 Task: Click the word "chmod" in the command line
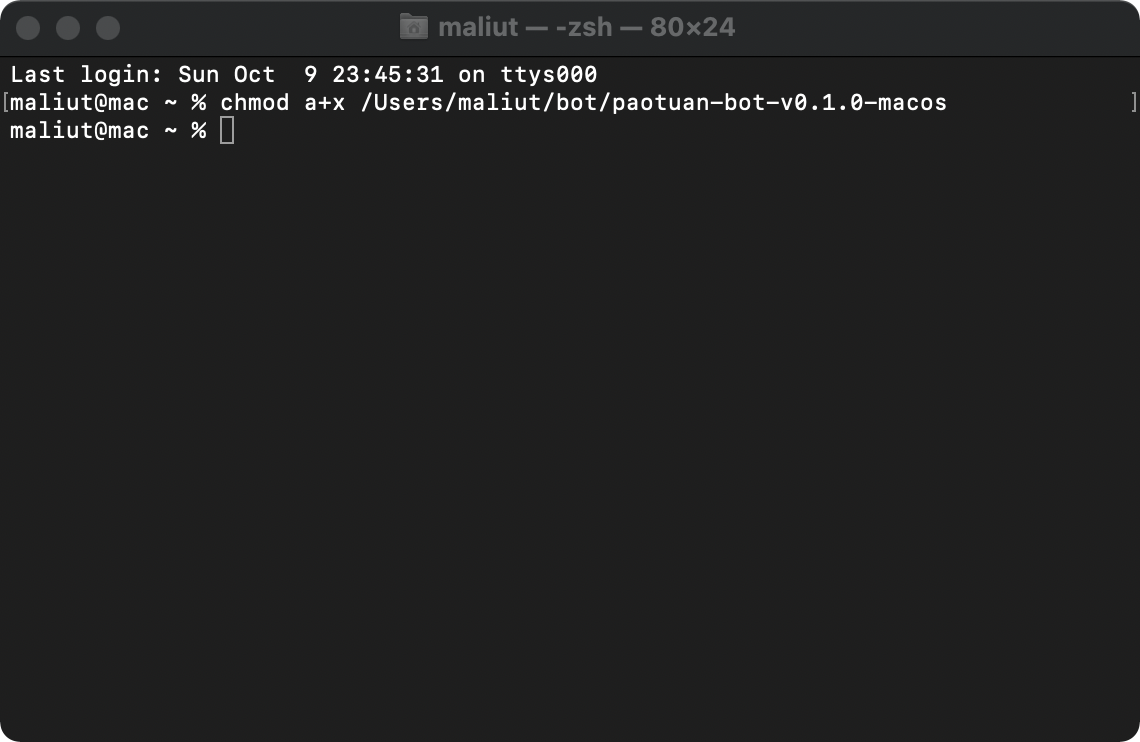tap(254, 102)
